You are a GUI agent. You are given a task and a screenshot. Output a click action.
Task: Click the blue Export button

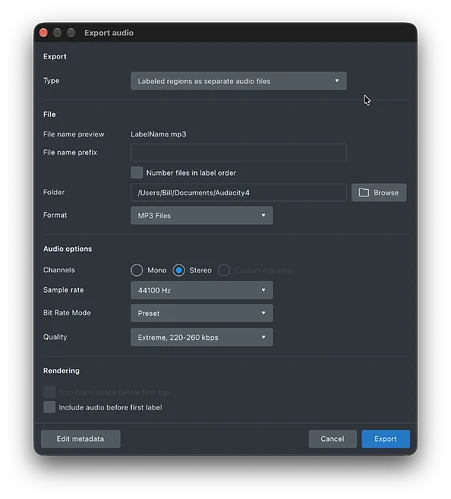[x=386, y=439]
